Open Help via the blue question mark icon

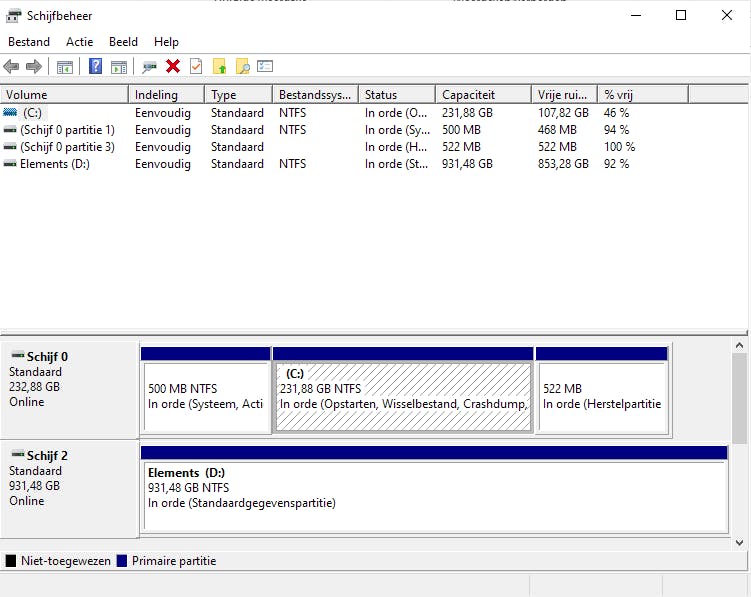click(95, 66)
